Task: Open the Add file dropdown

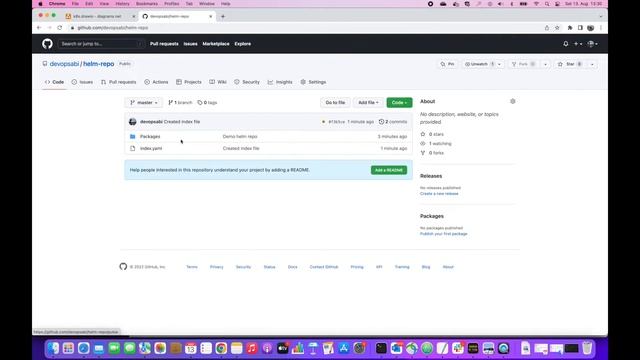Action: tap(368, 103)
